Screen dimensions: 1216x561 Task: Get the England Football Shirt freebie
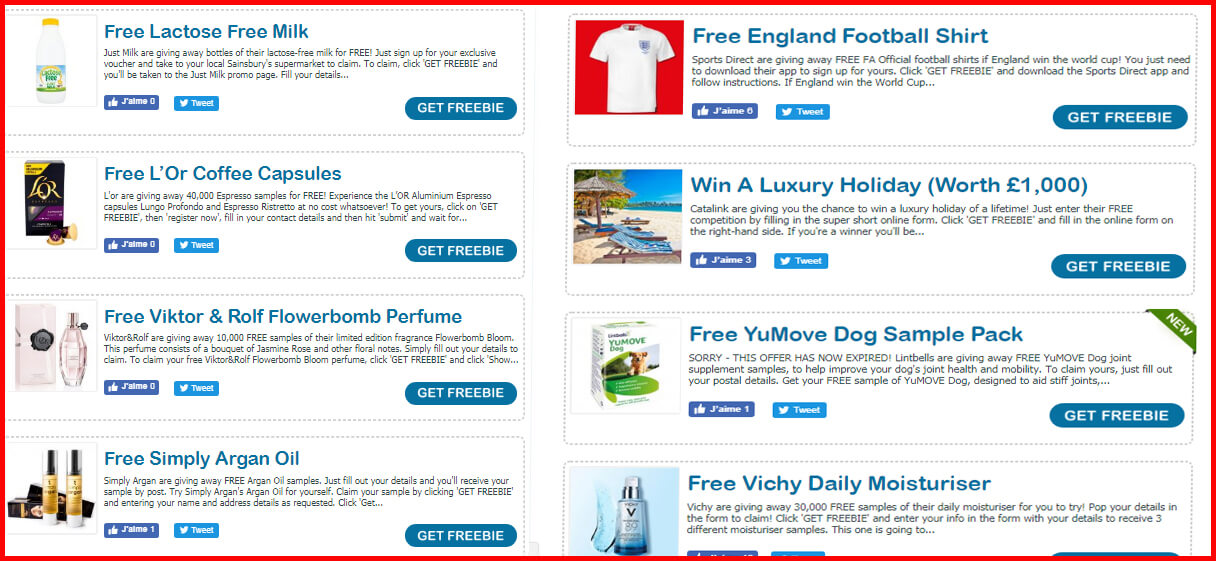pyautogui.click(x=1120, y=117)
